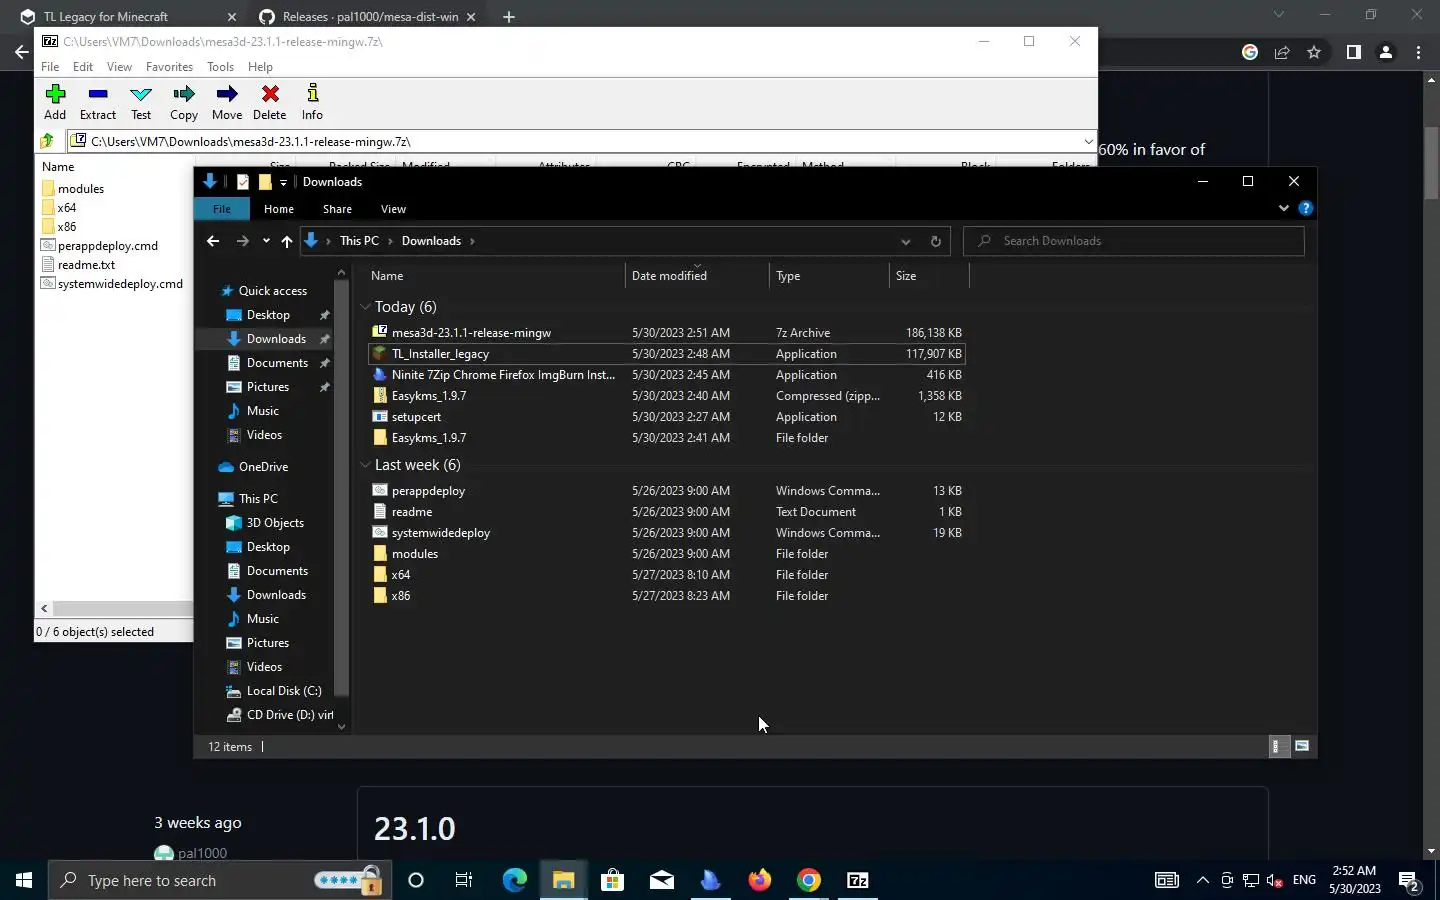Select the modules folder in 7-Zip
This screenshot has width=1440, height=900.
(72, 188)
